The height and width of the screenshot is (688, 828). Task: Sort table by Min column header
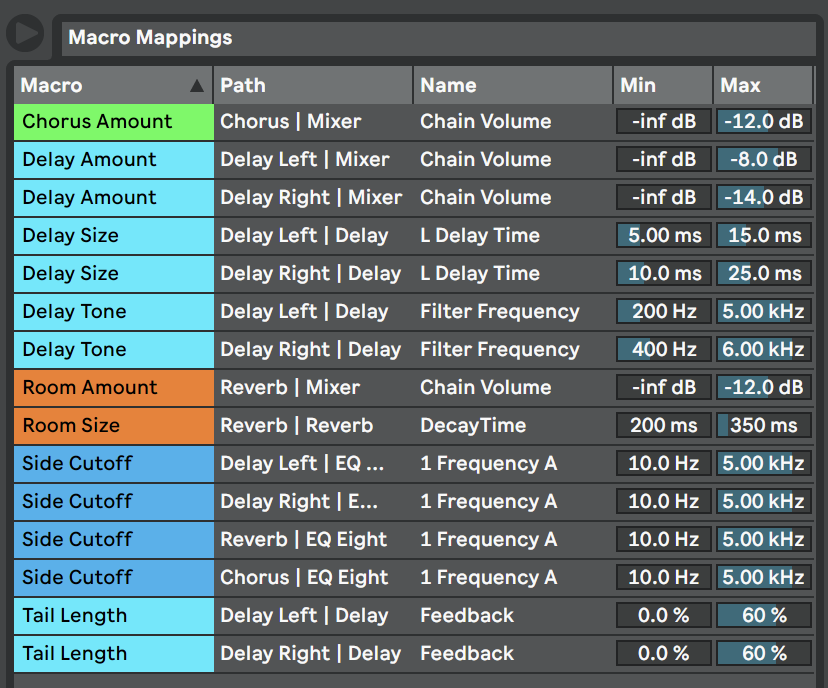tap(663, 86)
